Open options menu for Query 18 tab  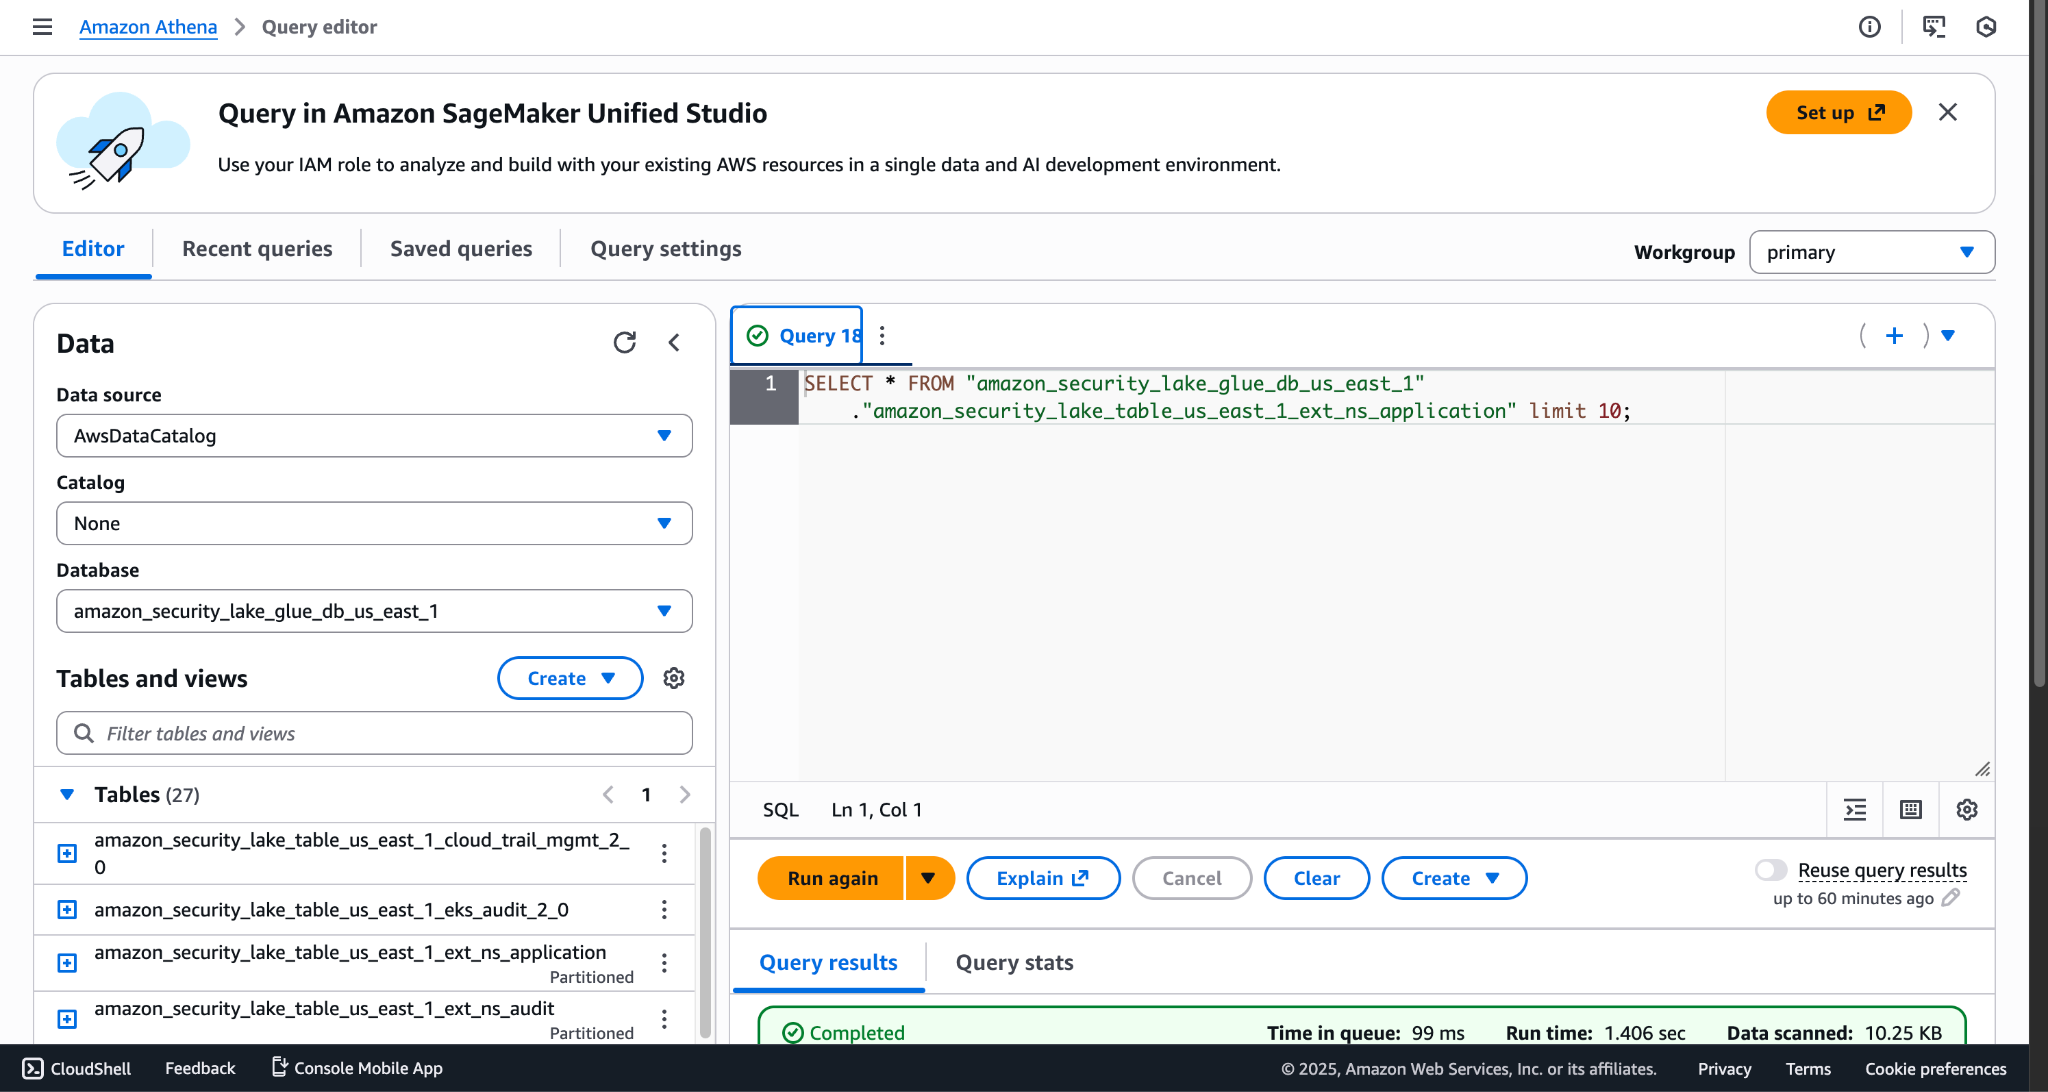coord(882,336)
